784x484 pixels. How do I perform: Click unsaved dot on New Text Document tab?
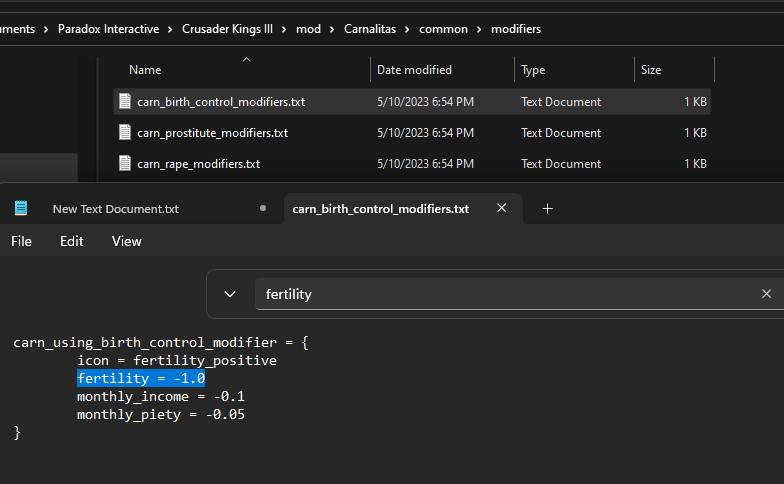pyautogui.click(x=263, y=209)
